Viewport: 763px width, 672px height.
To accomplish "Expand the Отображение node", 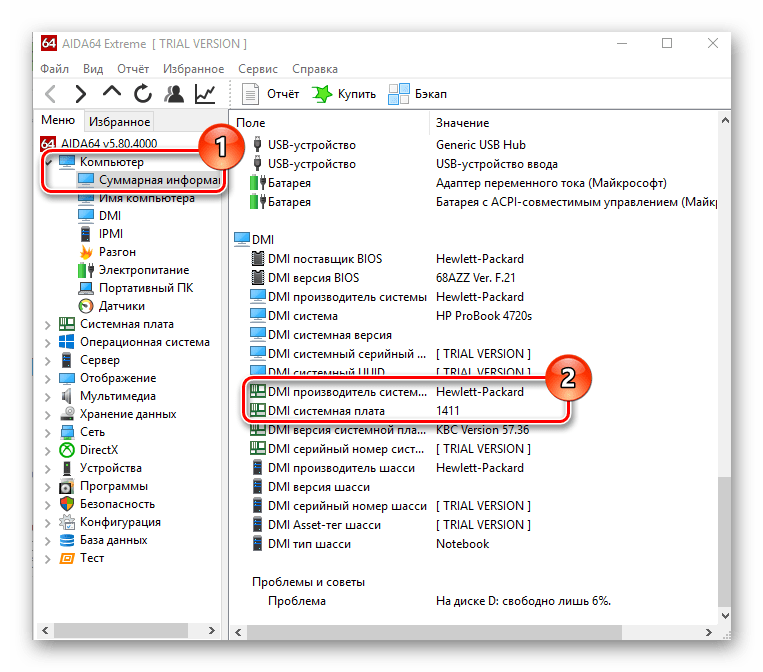I will [47, 379].
